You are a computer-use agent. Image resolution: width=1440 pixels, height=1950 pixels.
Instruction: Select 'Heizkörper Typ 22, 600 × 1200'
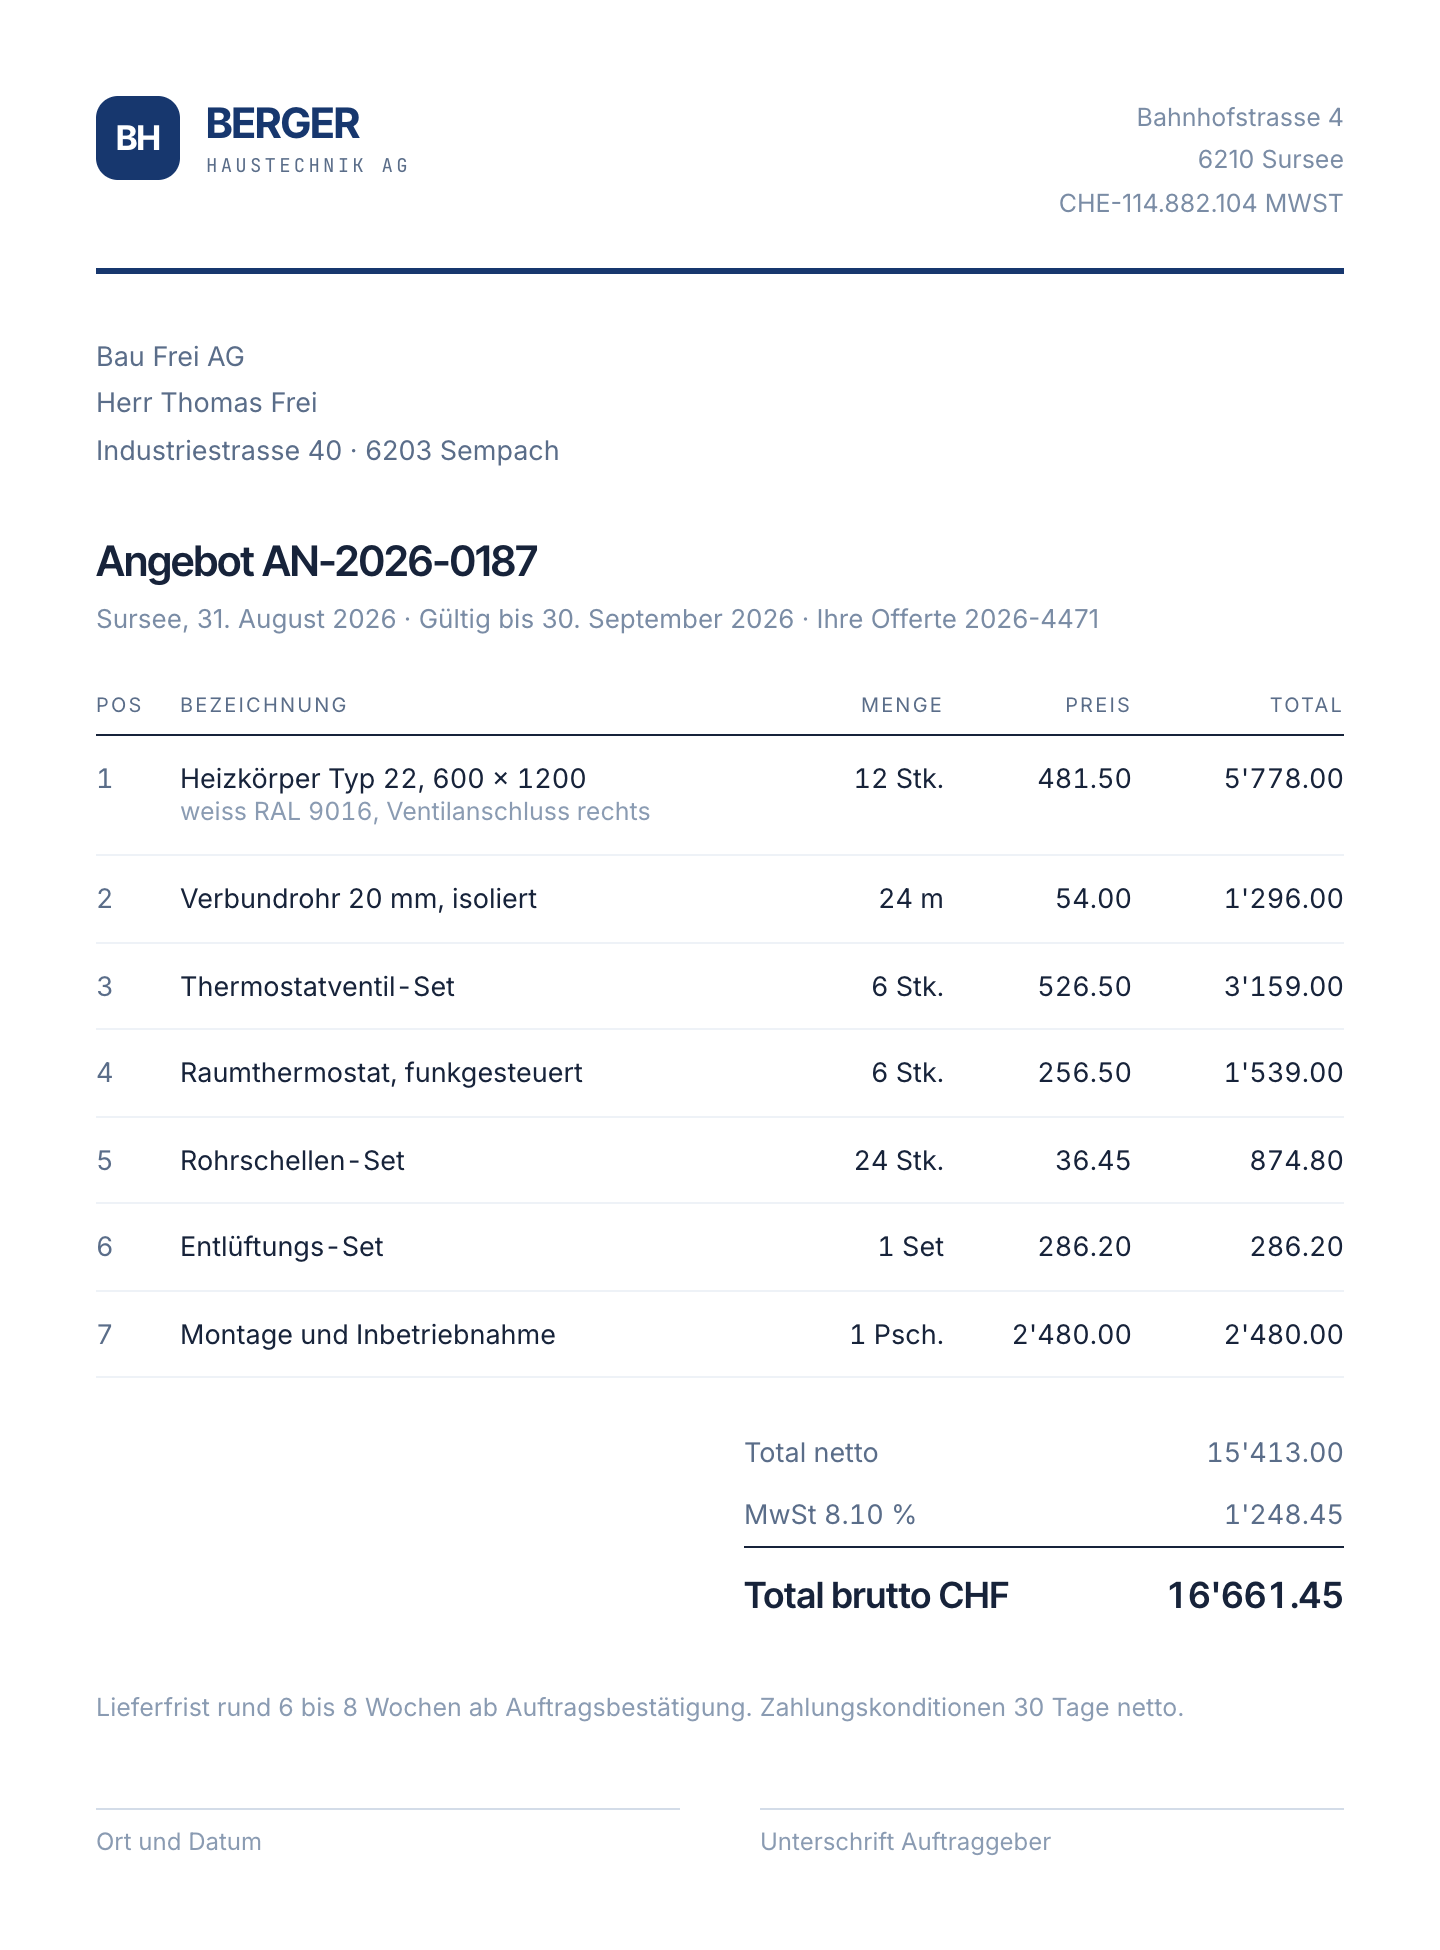tap(383, 779)
